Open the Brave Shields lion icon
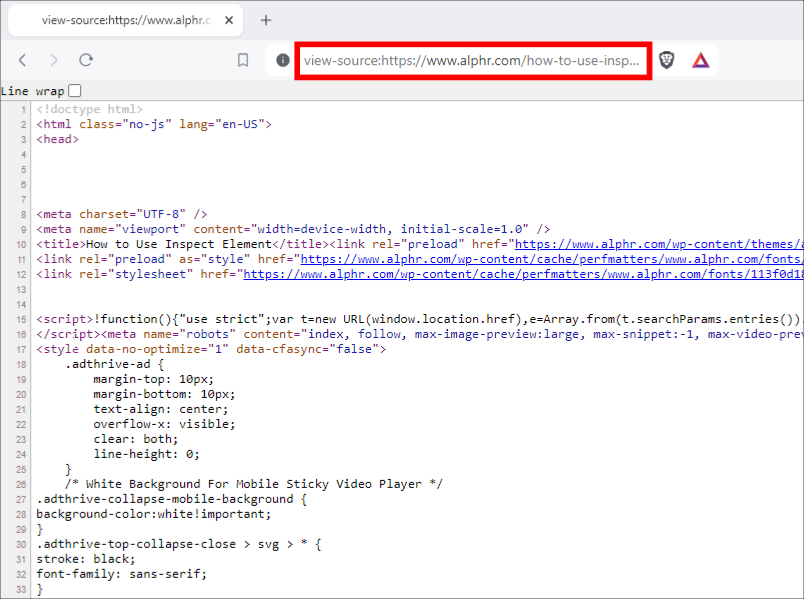The height and width of the screenshot is (599, 804). (666, 60)
